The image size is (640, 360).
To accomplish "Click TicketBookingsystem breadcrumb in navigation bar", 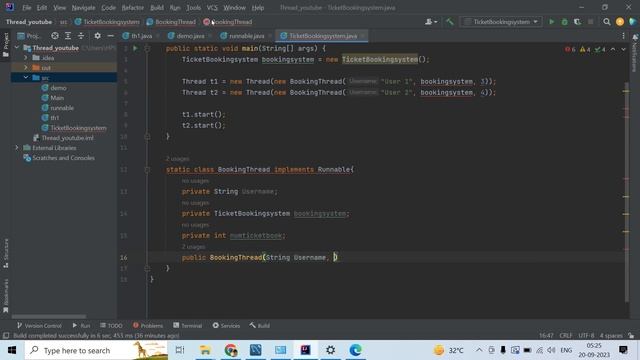I will click(x=107, y=22).
